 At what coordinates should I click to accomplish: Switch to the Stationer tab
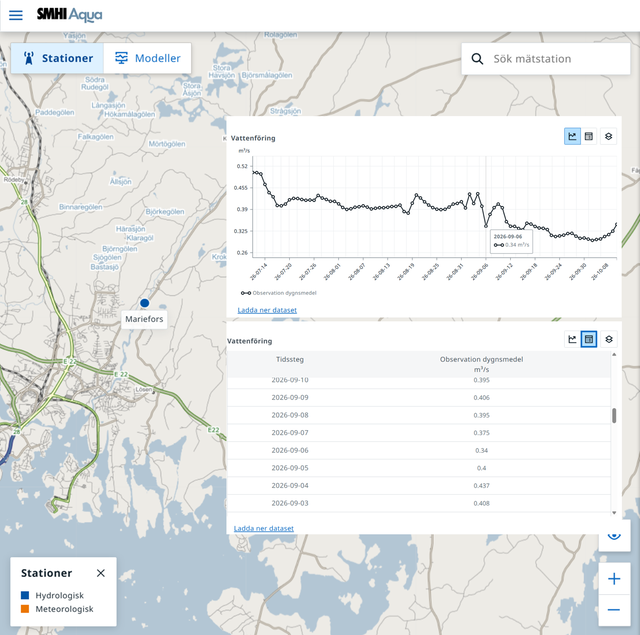57,58
